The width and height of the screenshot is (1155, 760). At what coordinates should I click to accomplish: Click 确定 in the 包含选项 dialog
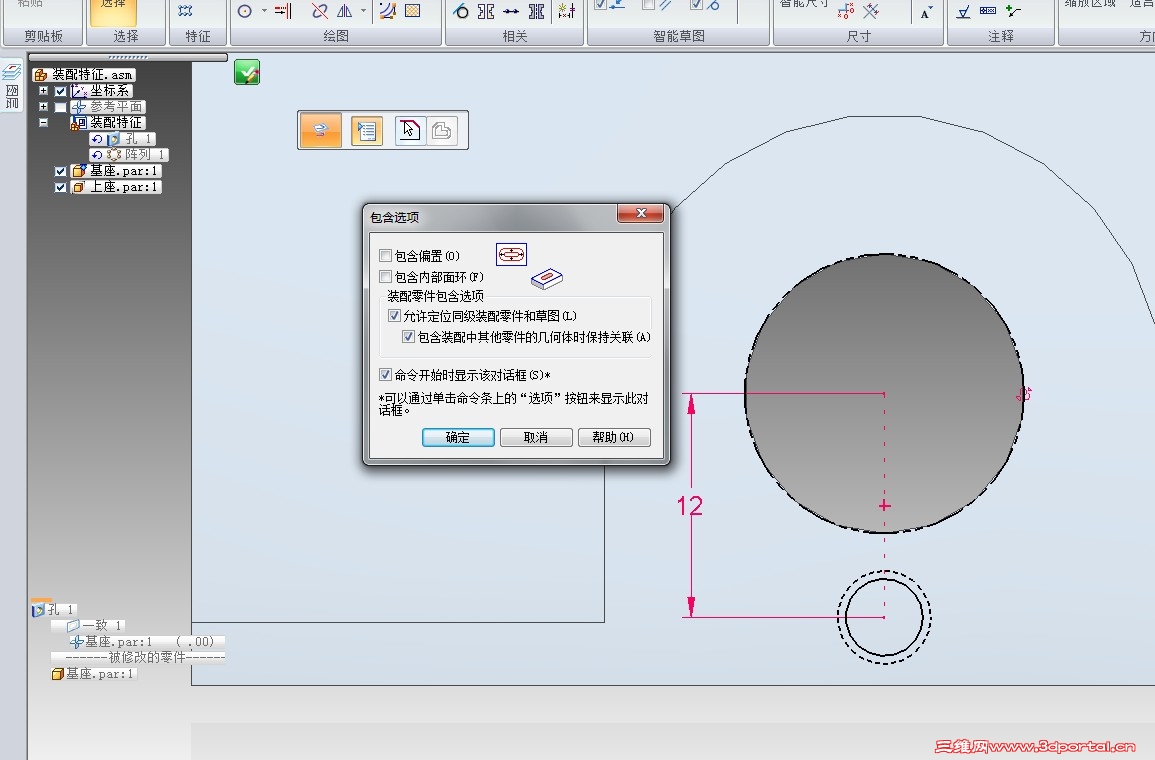point(458,437)
